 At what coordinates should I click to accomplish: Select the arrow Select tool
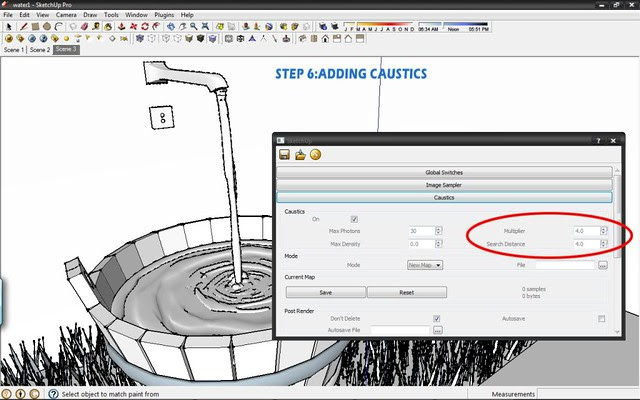click(9, 27)
